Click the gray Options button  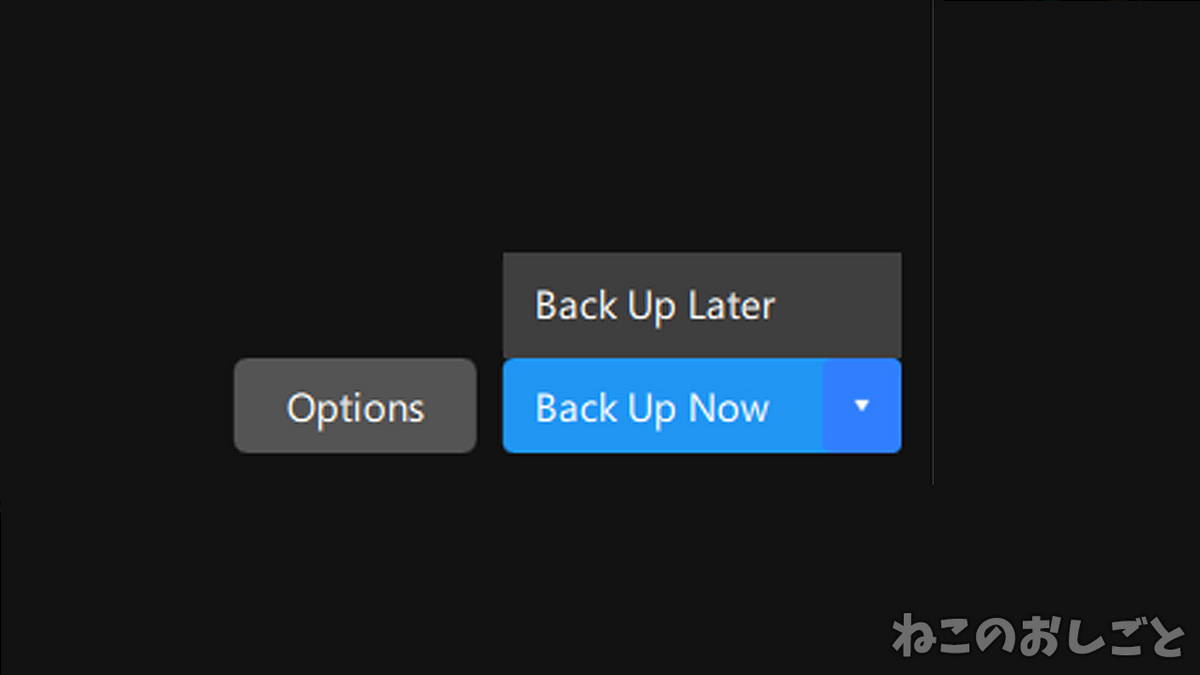point(355,406)
